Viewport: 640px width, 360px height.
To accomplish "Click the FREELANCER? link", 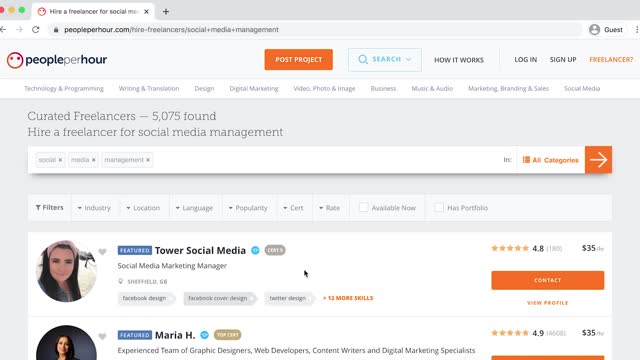I will (611, 60).
